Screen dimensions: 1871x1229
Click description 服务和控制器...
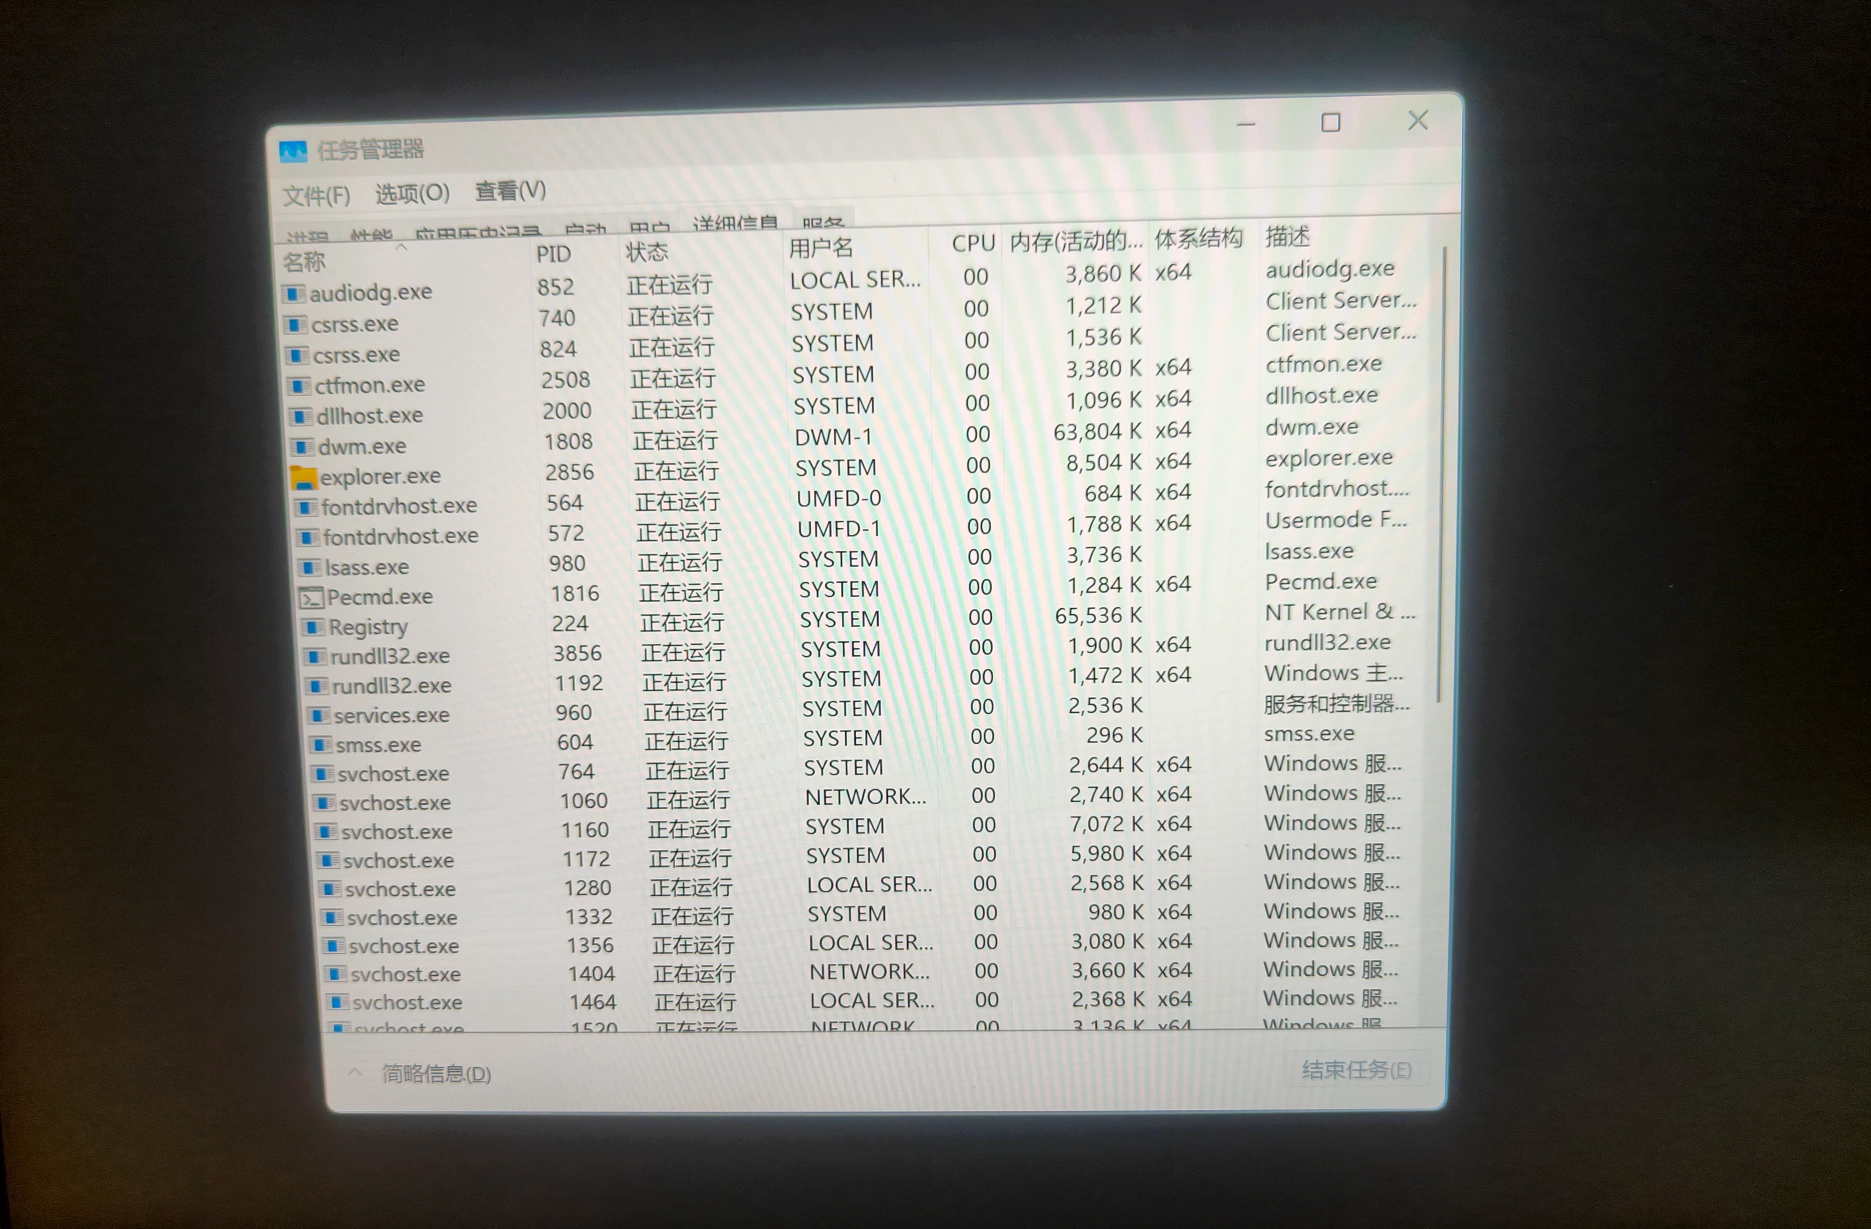pyautogui.click(x=1337, y=703)
